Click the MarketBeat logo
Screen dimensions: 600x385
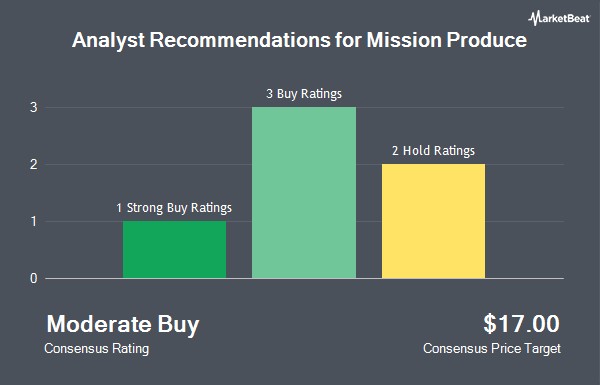(x=559, y=18)
